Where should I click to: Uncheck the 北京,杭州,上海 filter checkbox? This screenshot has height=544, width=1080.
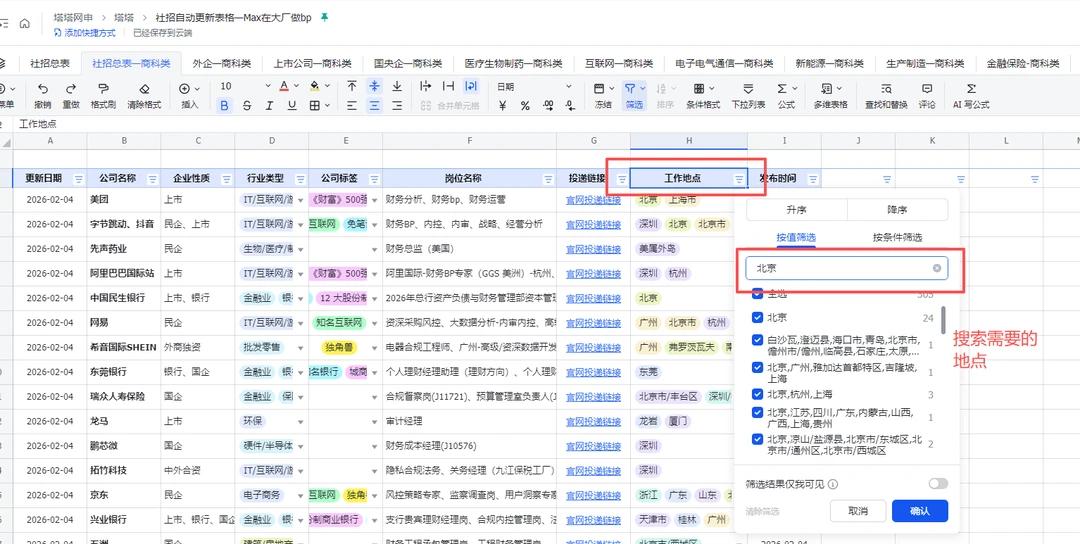(x=758, y=395)
